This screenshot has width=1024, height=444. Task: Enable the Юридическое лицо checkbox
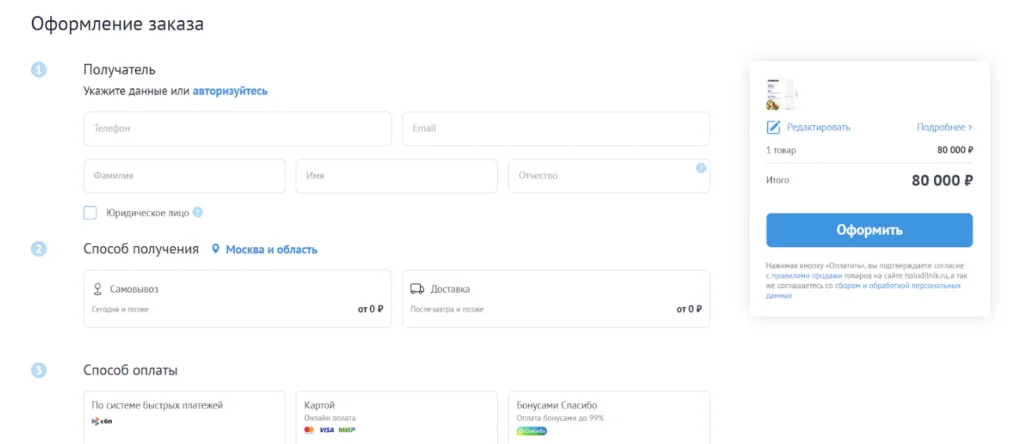coord(90,212)
